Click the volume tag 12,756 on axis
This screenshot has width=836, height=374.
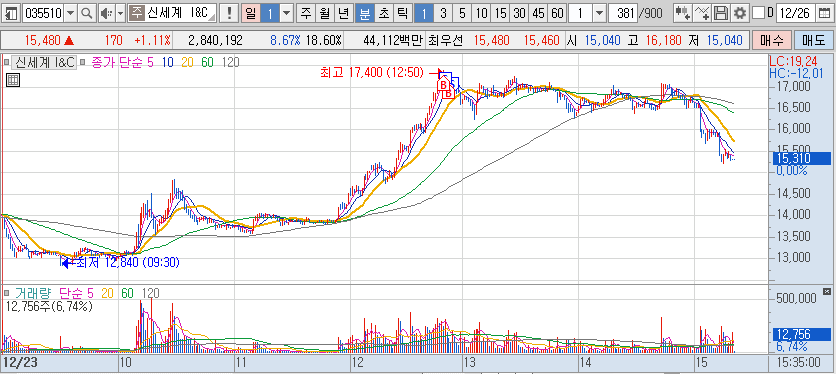tap(801, 335)
